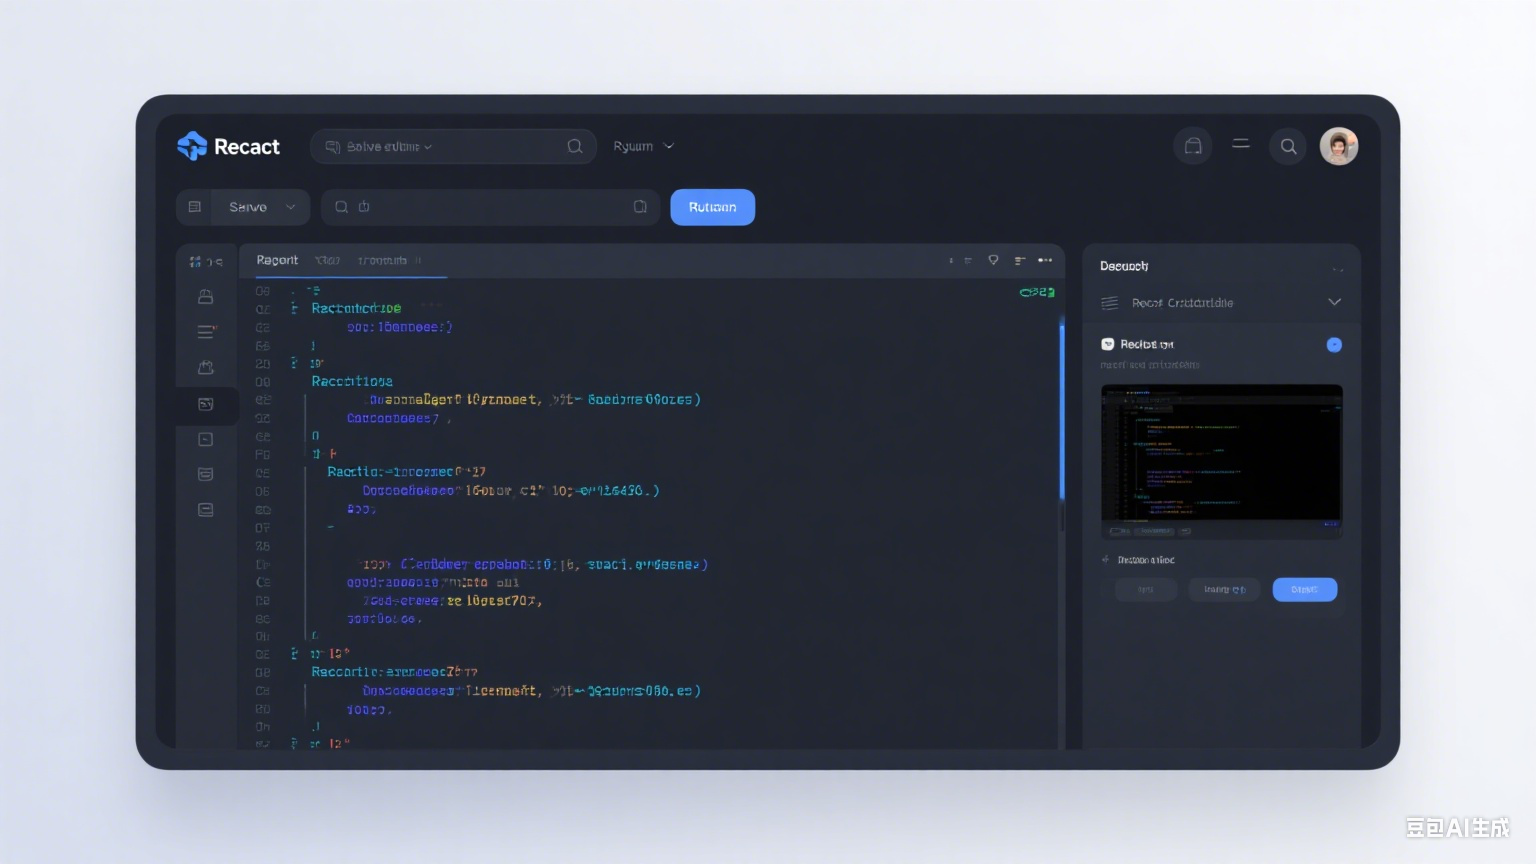Open the bottom card icon in the sidebar

coord(205,509)
